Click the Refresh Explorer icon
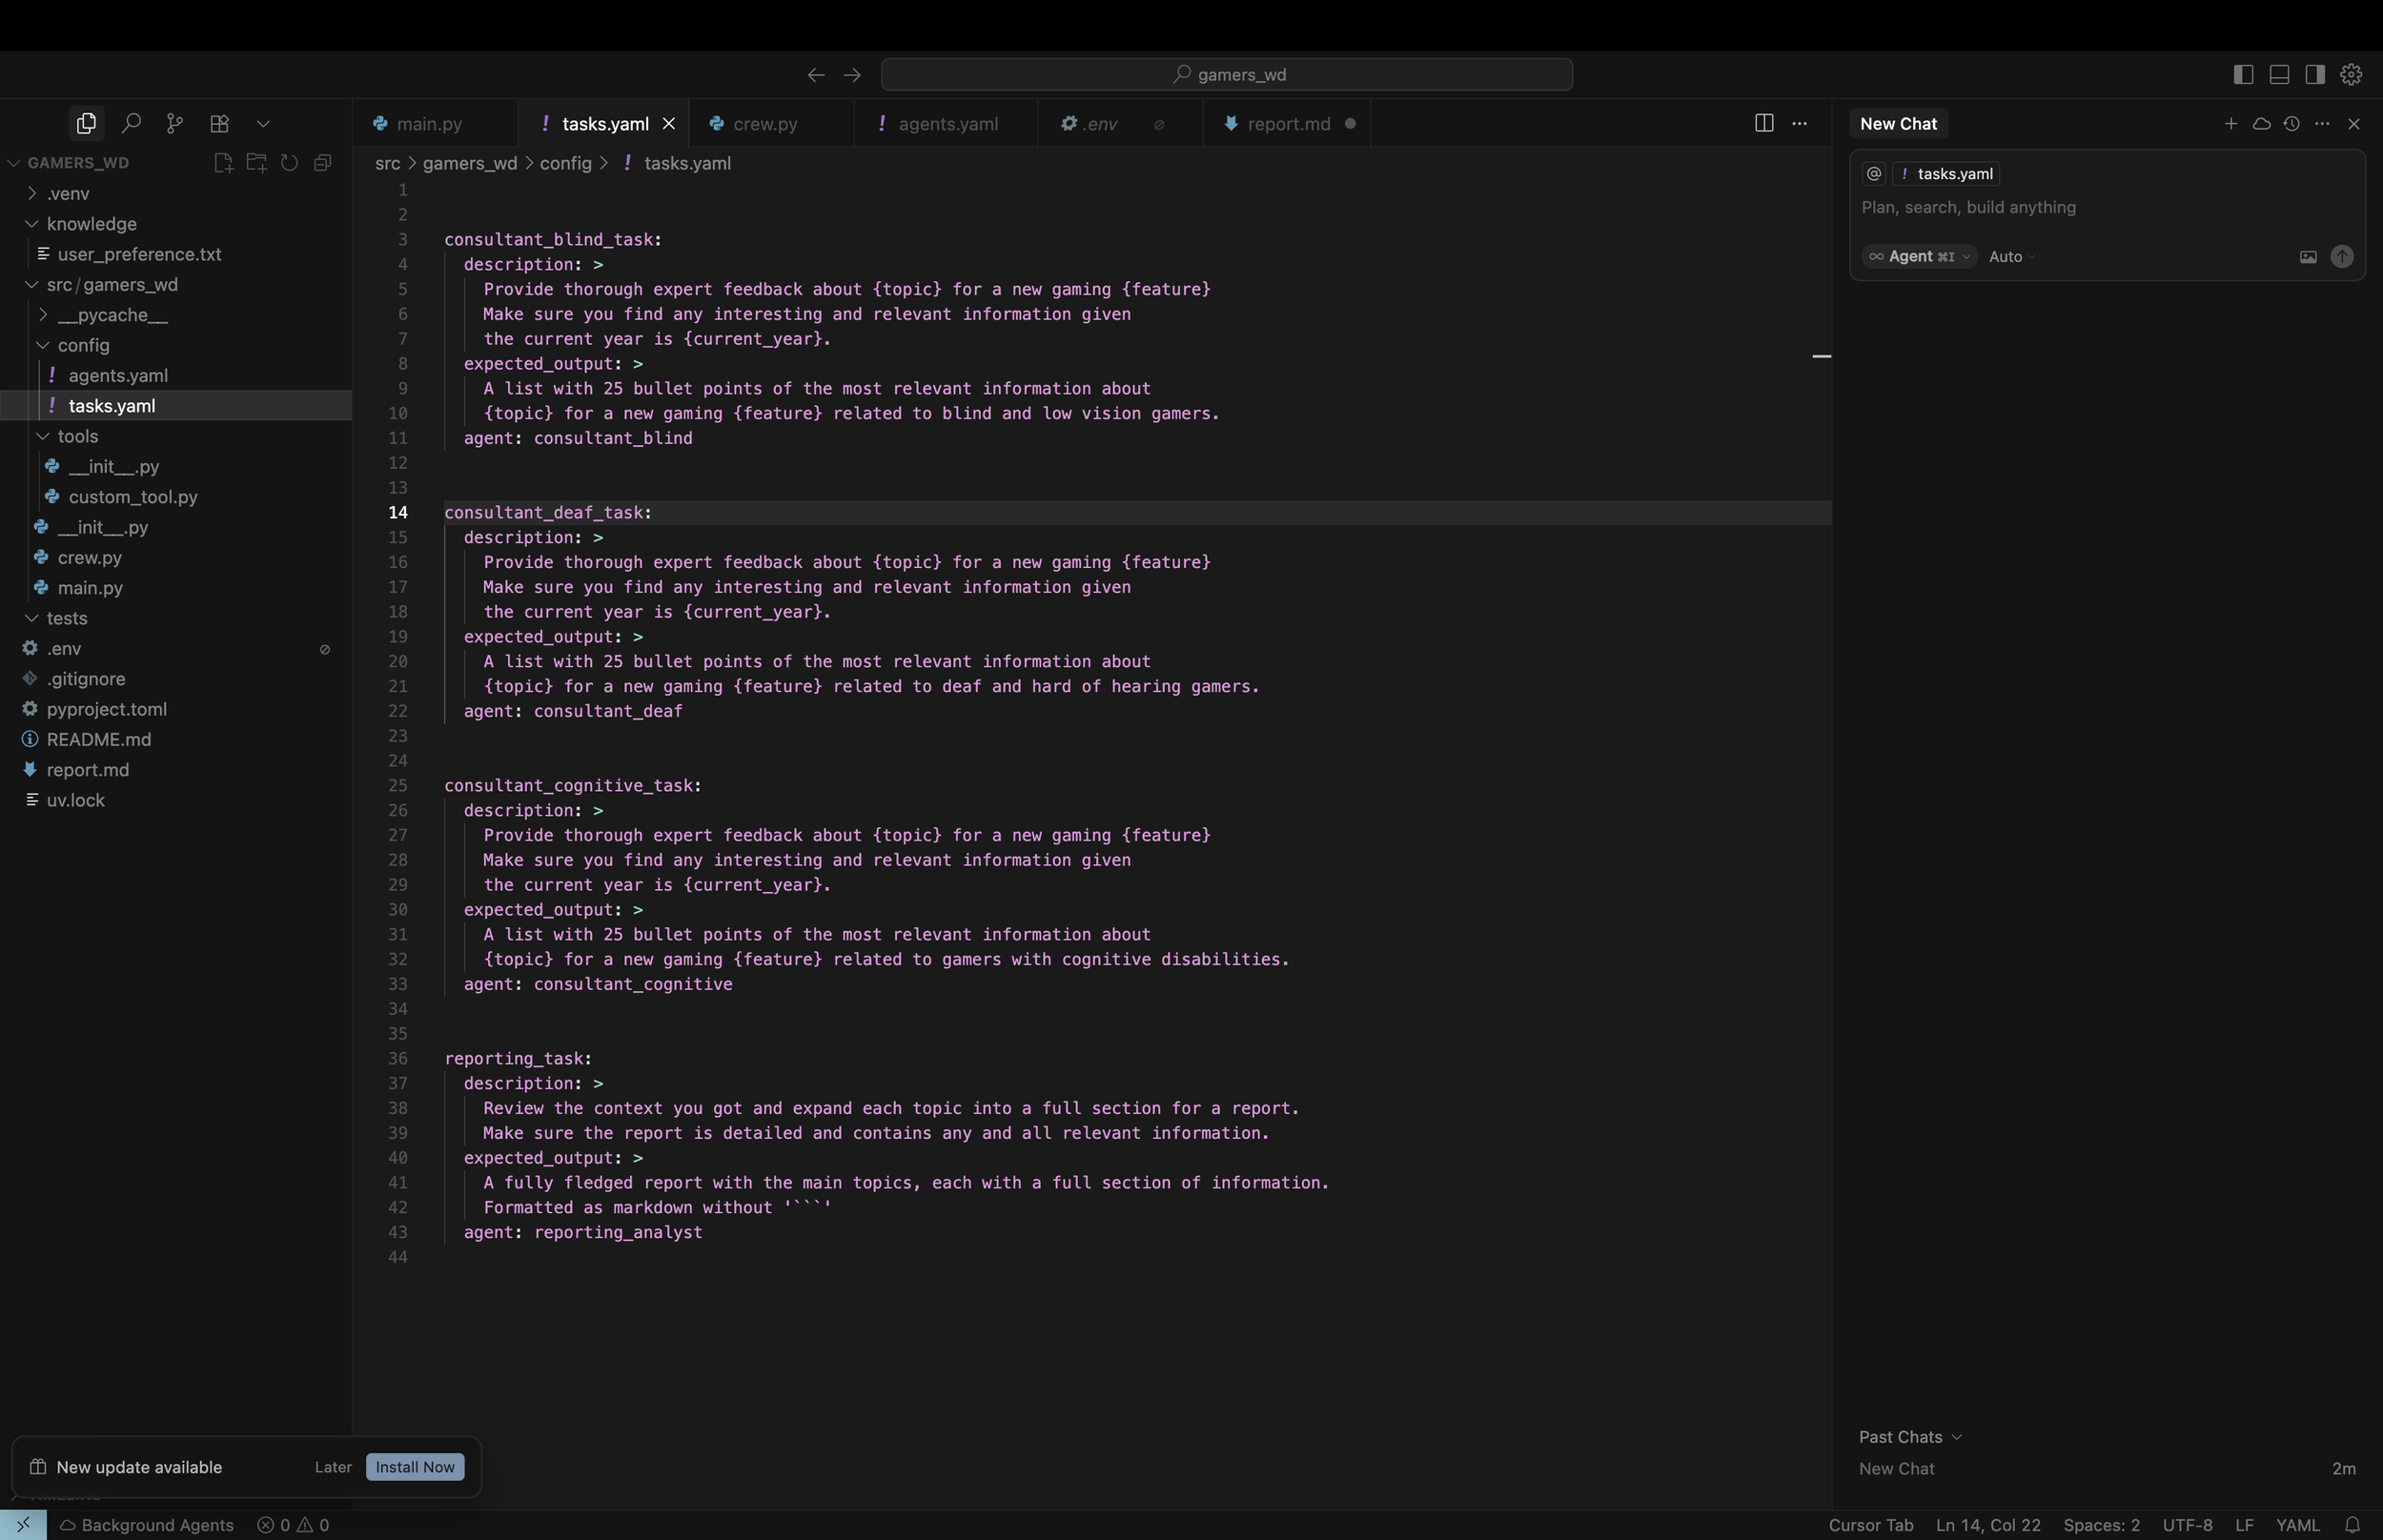Screen dimensions: 2383x1540 pyautogui.click(x=289, y=163)
